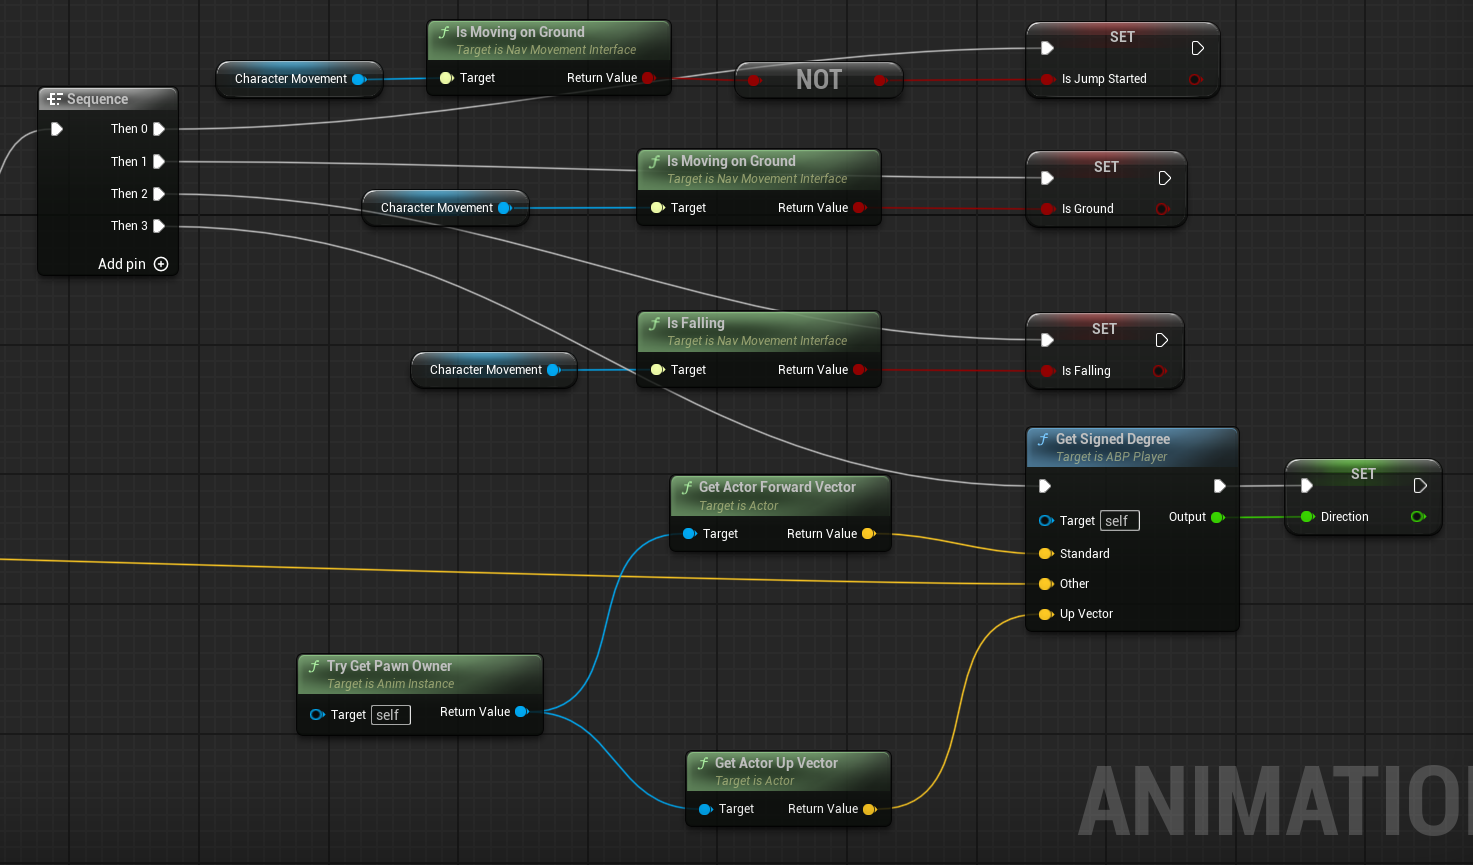Viewport: 1473px width, 865px height.
Task: Select the Sequence node title
Action: (x=97, y=99)
